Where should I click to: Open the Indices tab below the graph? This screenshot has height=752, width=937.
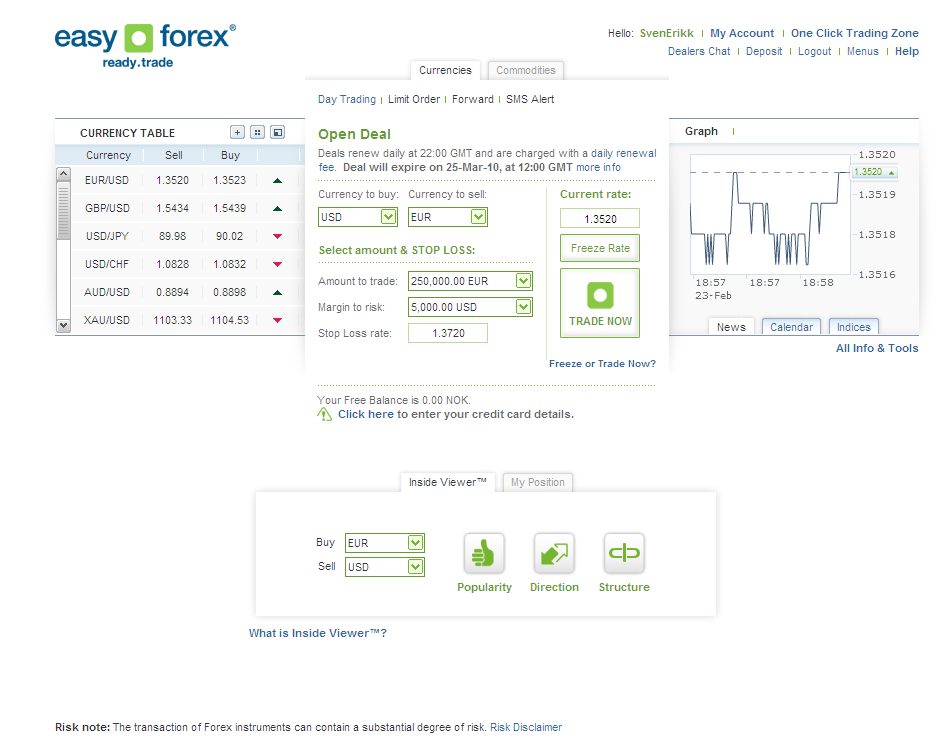853,327
